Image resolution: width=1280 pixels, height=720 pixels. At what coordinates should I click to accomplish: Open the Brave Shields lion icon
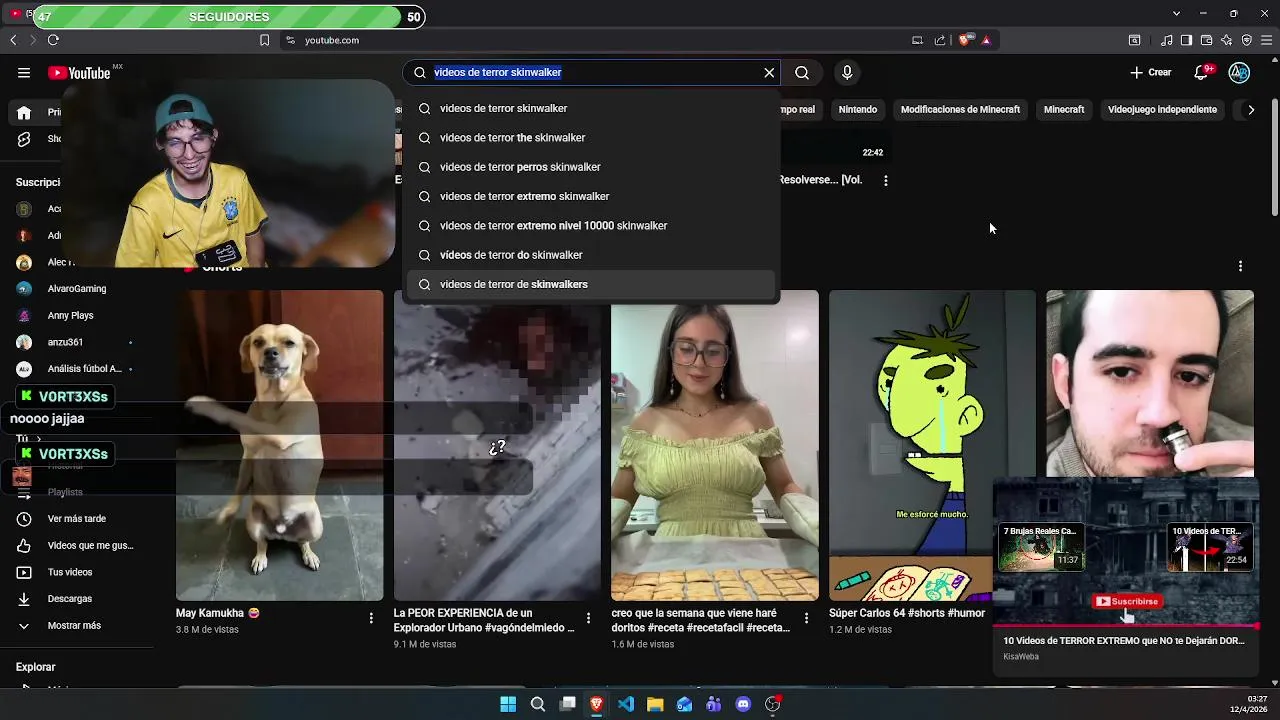tap(964, 40)
